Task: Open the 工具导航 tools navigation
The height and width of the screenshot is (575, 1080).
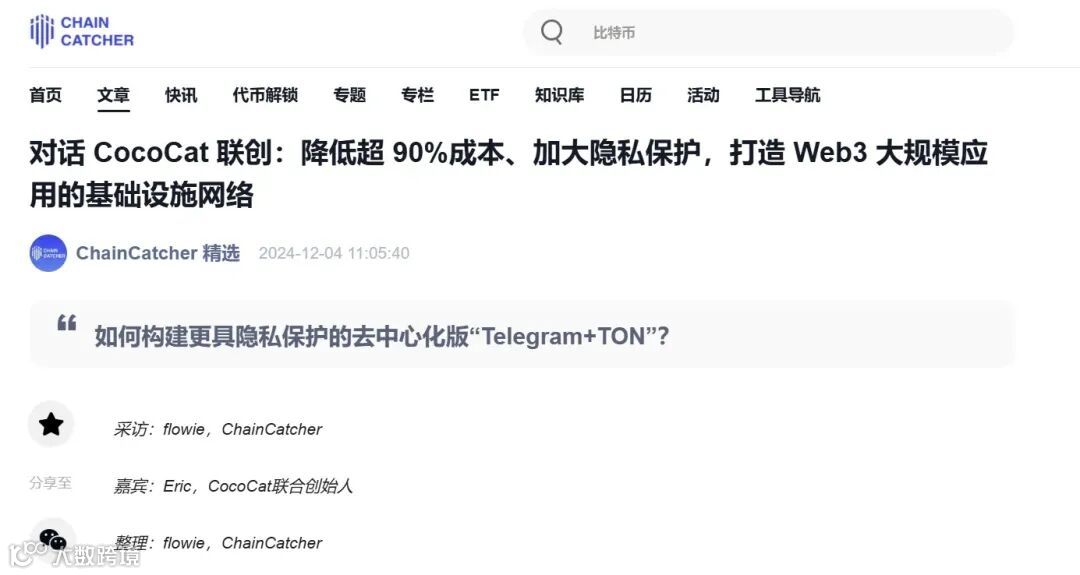Action: pyautogui.click(x=788, y=95)
